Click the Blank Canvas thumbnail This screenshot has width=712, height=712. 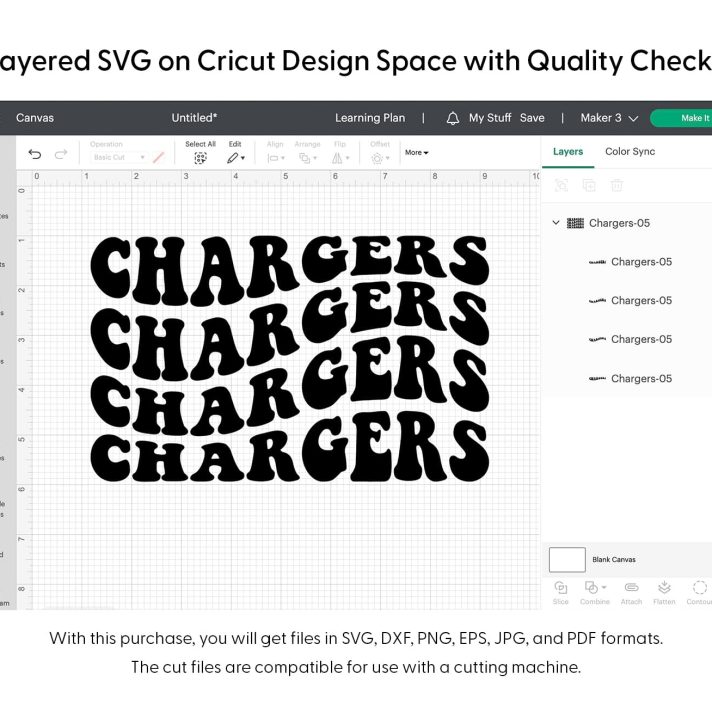coord(567,559)
